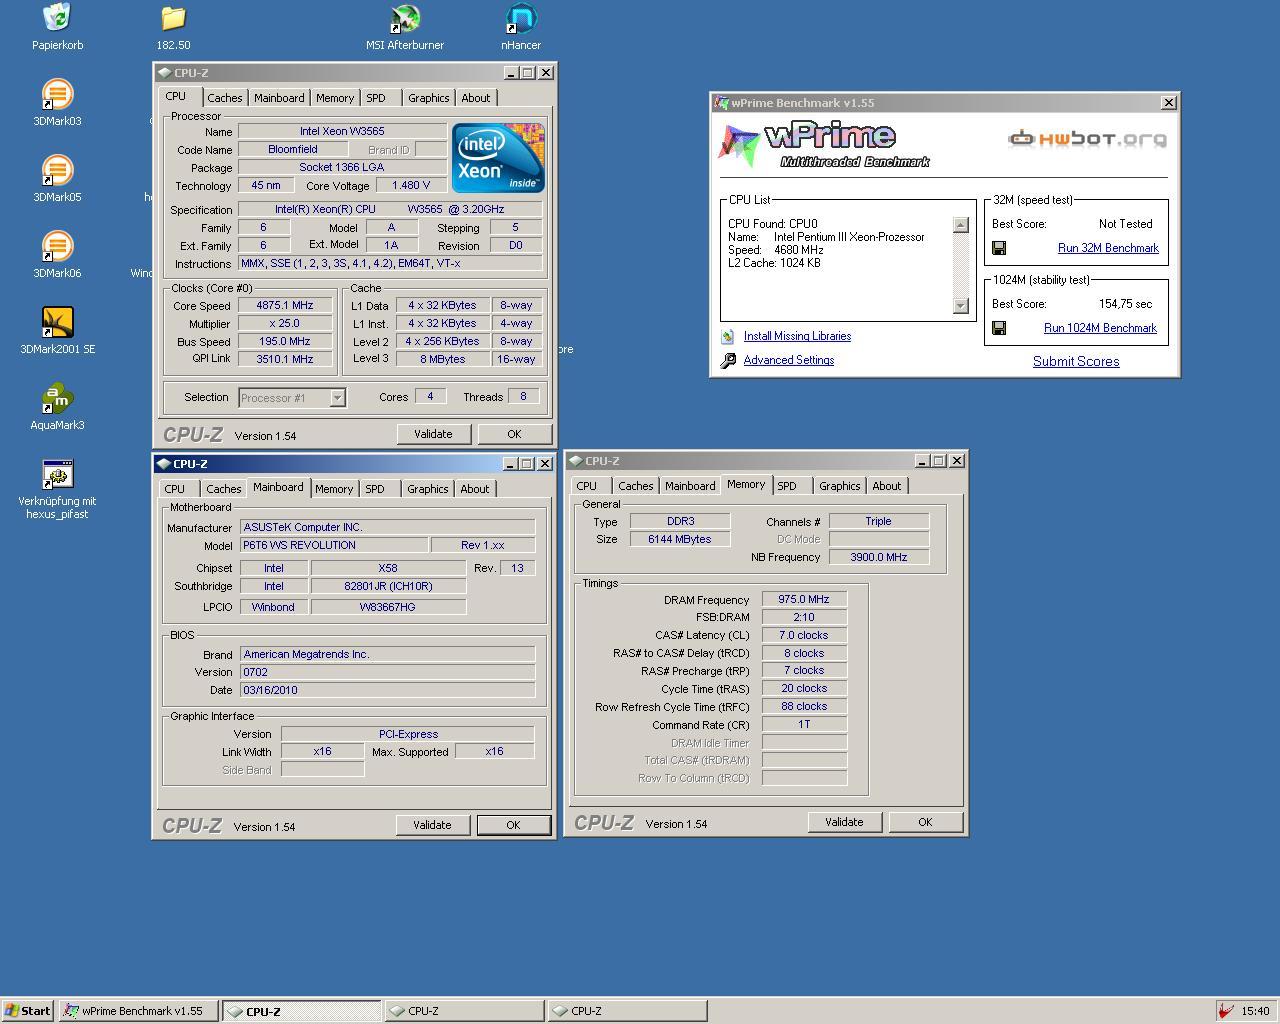
Task: Click Validate in the Mainboard window
Action: 432,825
